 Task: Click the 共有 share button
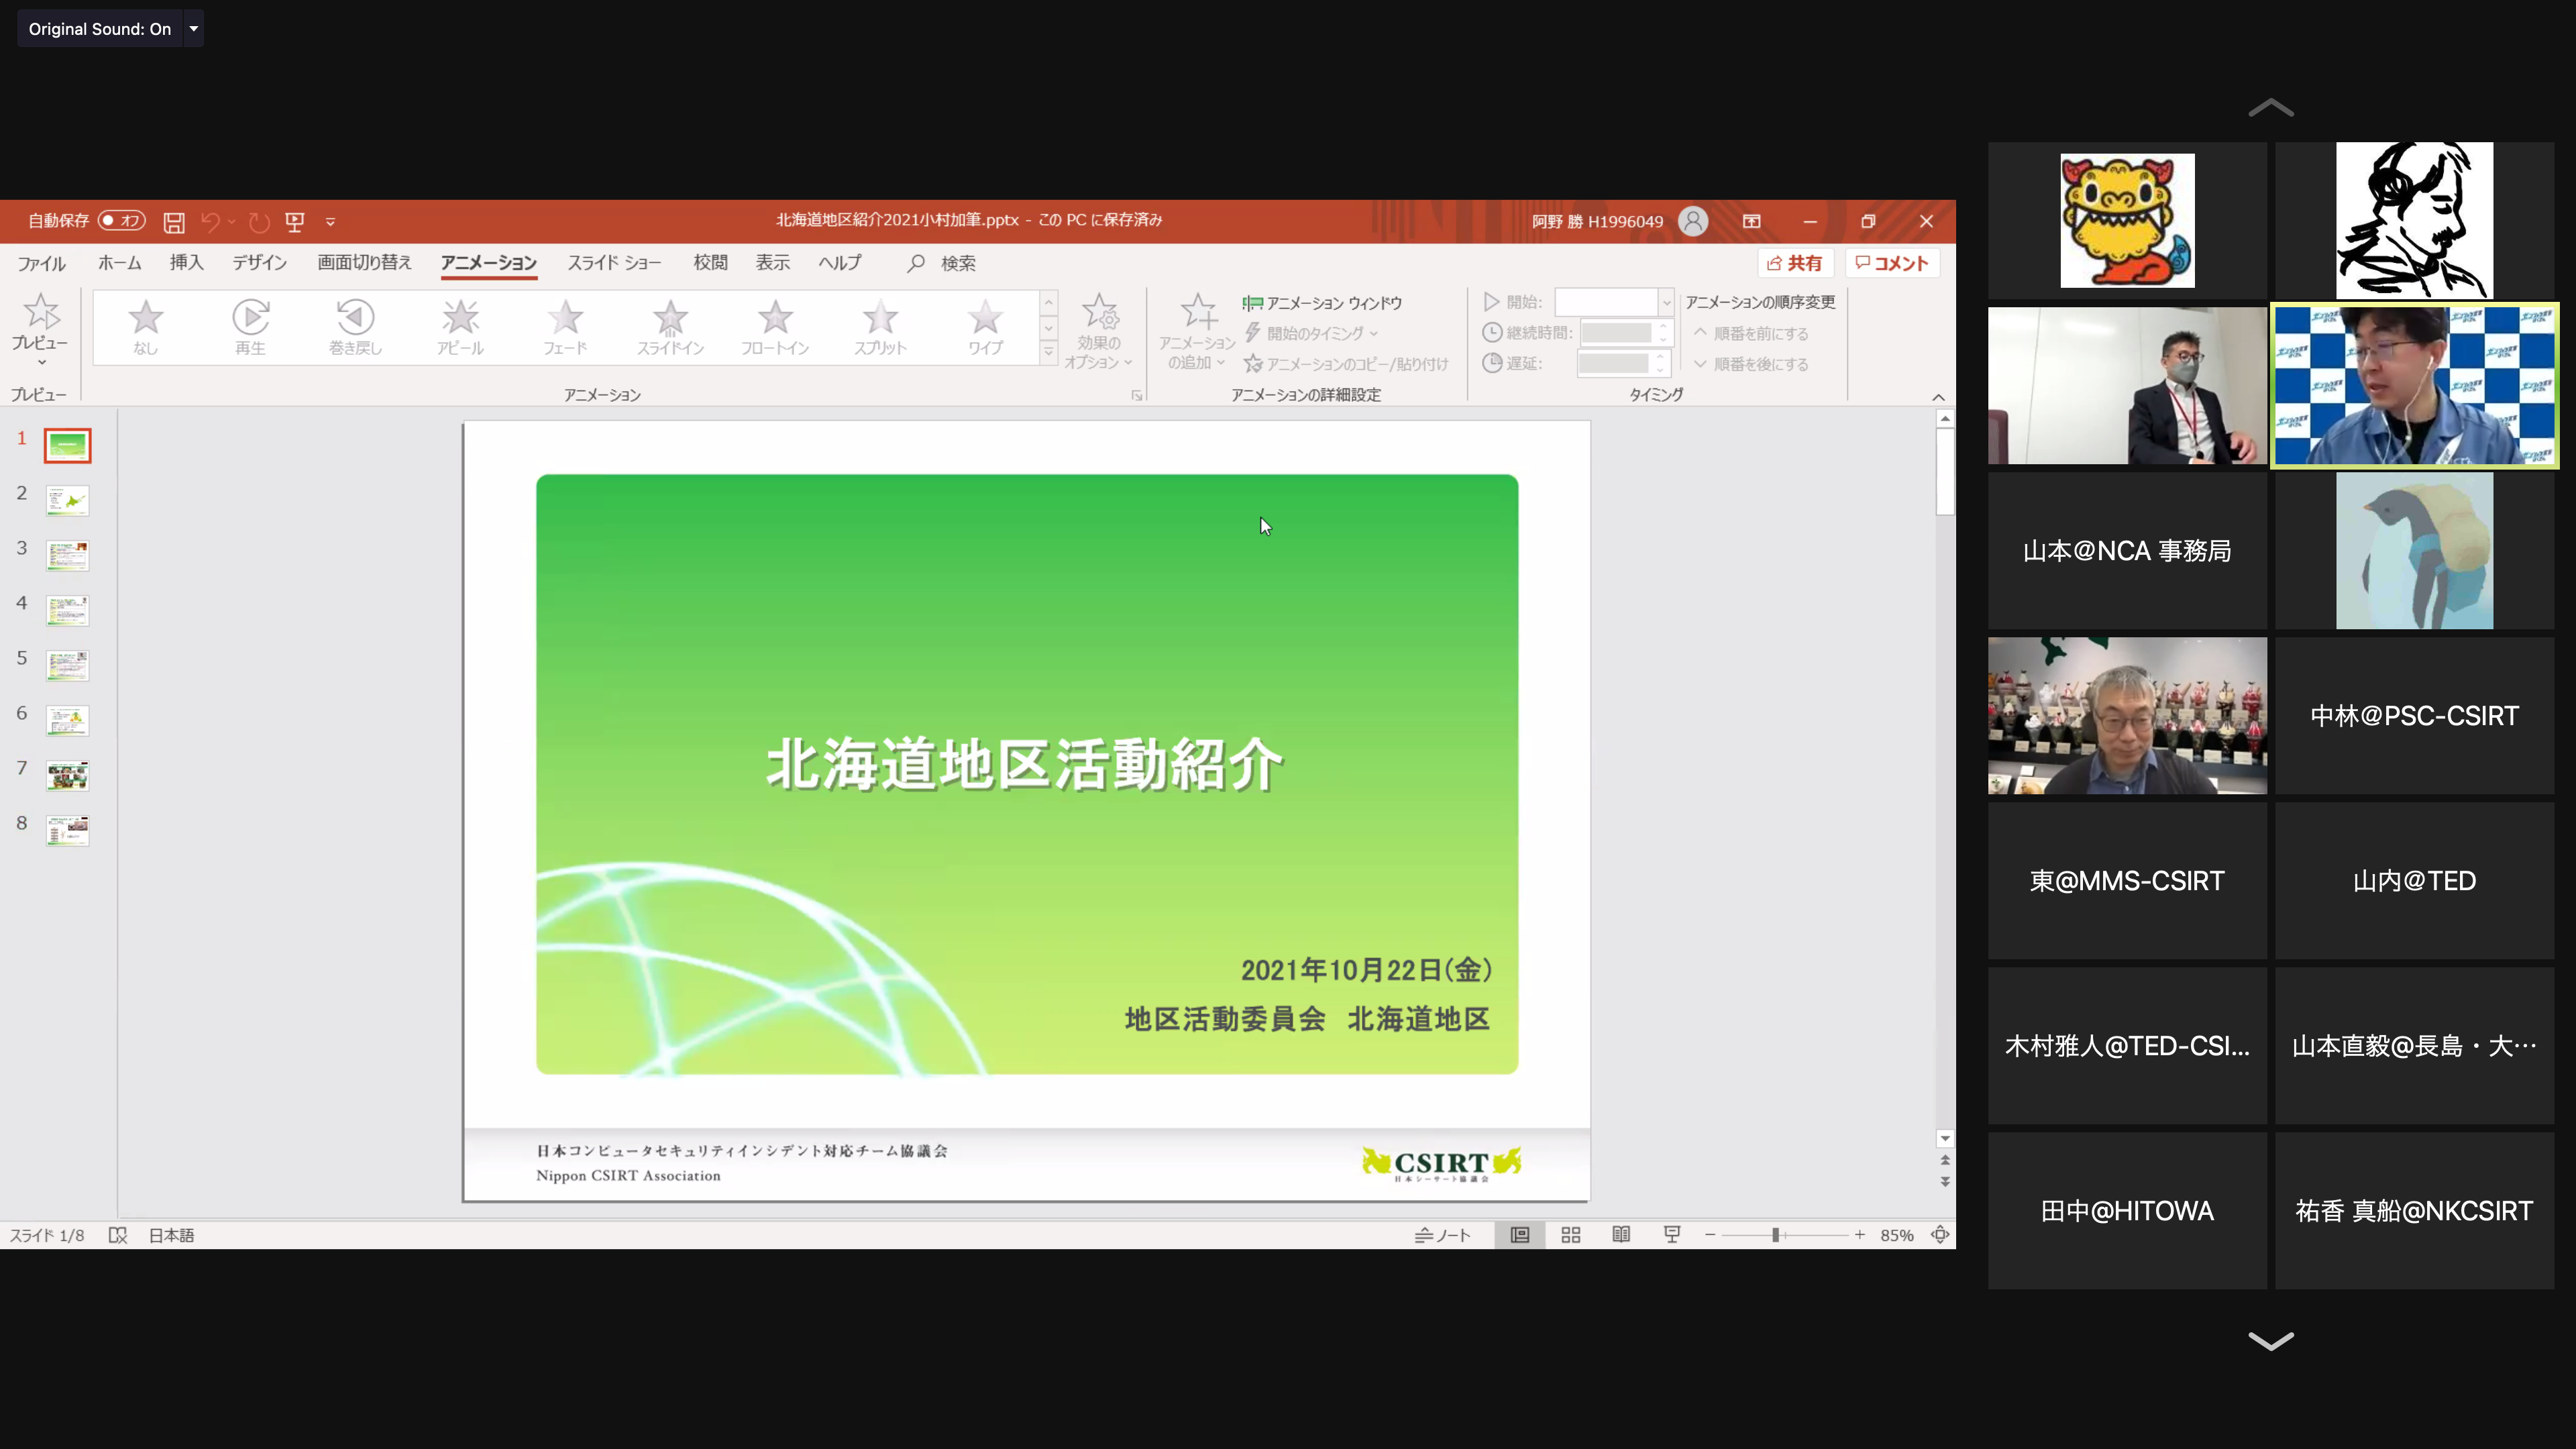[1795, 263]
